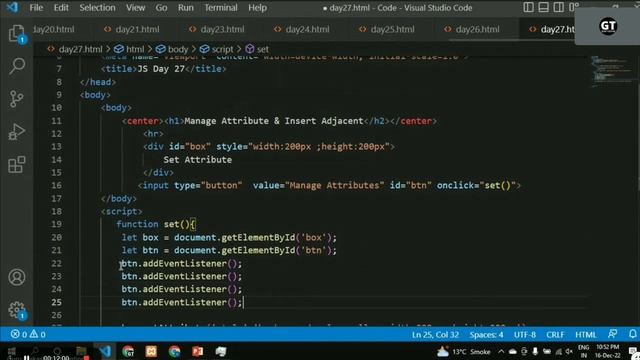
Task: Click the code minimap overview
Action: pyautogui.click(x=612, y=71)
